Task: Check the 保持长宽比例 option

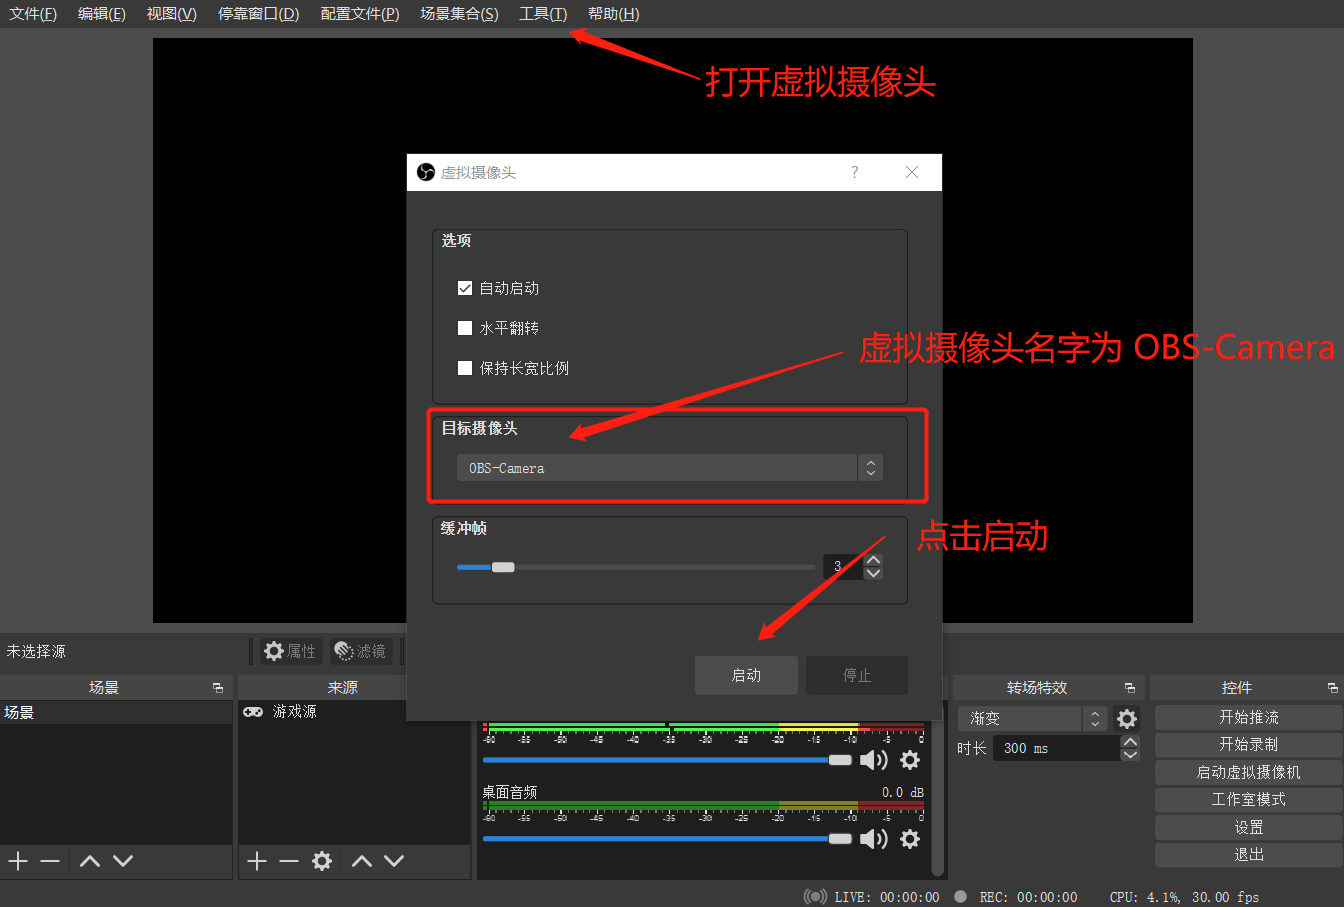Action: pos(465,368)
